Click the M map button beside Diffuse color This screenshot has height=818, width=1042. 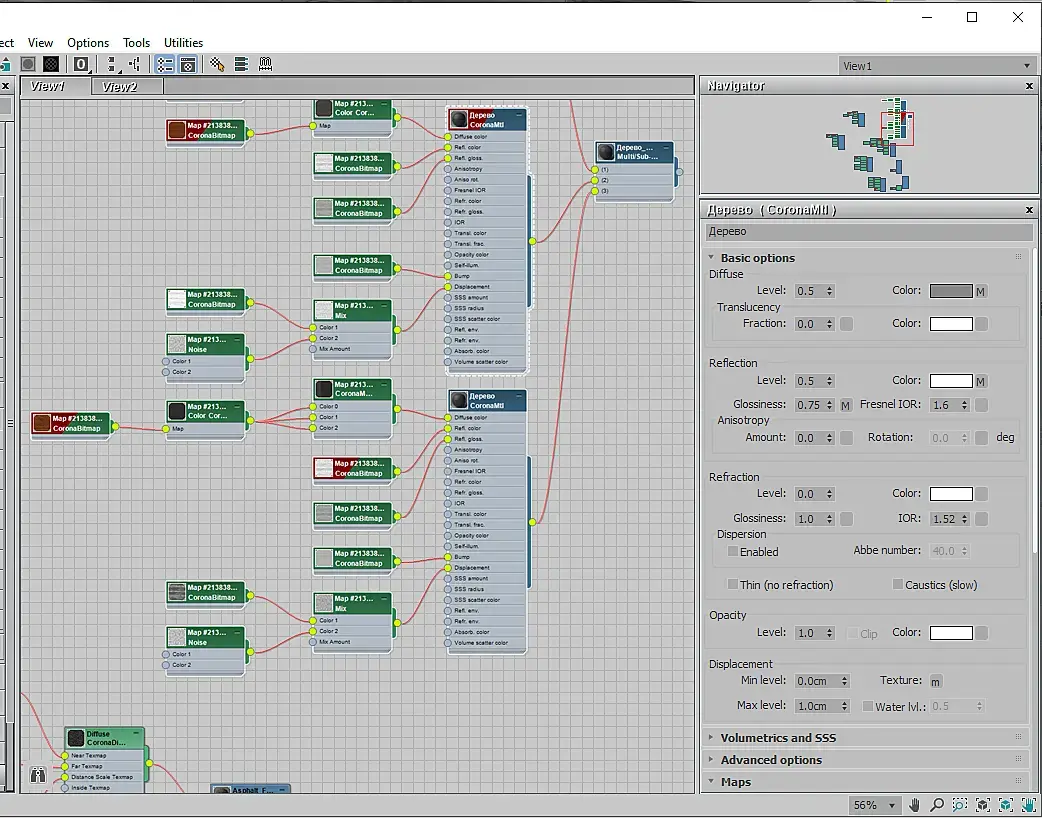click(981, 292)
